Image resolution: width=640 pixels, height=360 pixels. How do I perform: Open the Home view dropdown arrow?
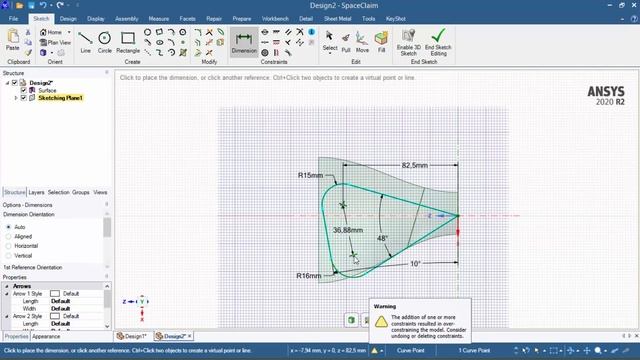pos(69,32)
